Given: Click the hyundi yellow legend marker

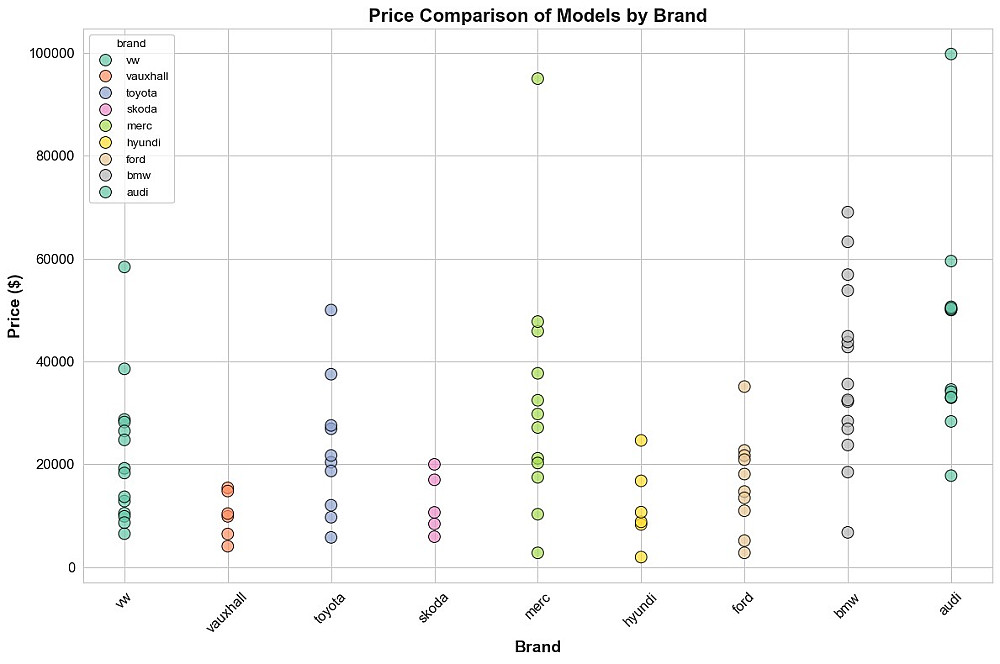Looking at the screenshot, I should [105, 142].
